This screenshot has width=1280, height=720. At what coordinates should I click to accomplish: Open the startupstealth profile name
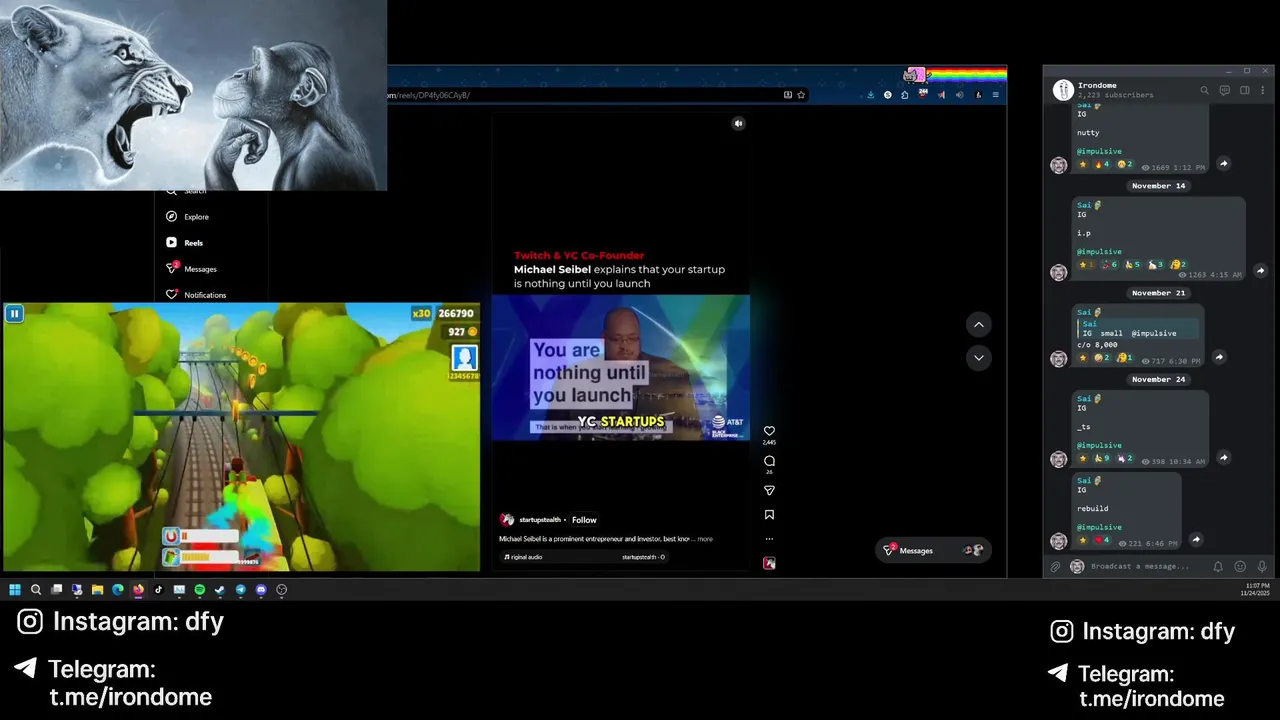point(539,520)
